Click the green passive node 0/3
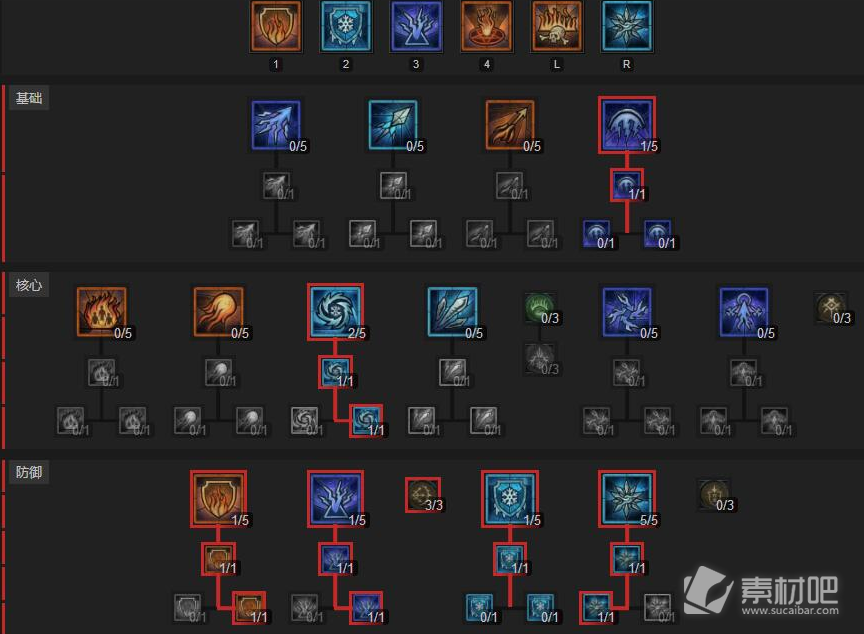Image resolution: width=864 pixels, height=634 pixels. 540,308
